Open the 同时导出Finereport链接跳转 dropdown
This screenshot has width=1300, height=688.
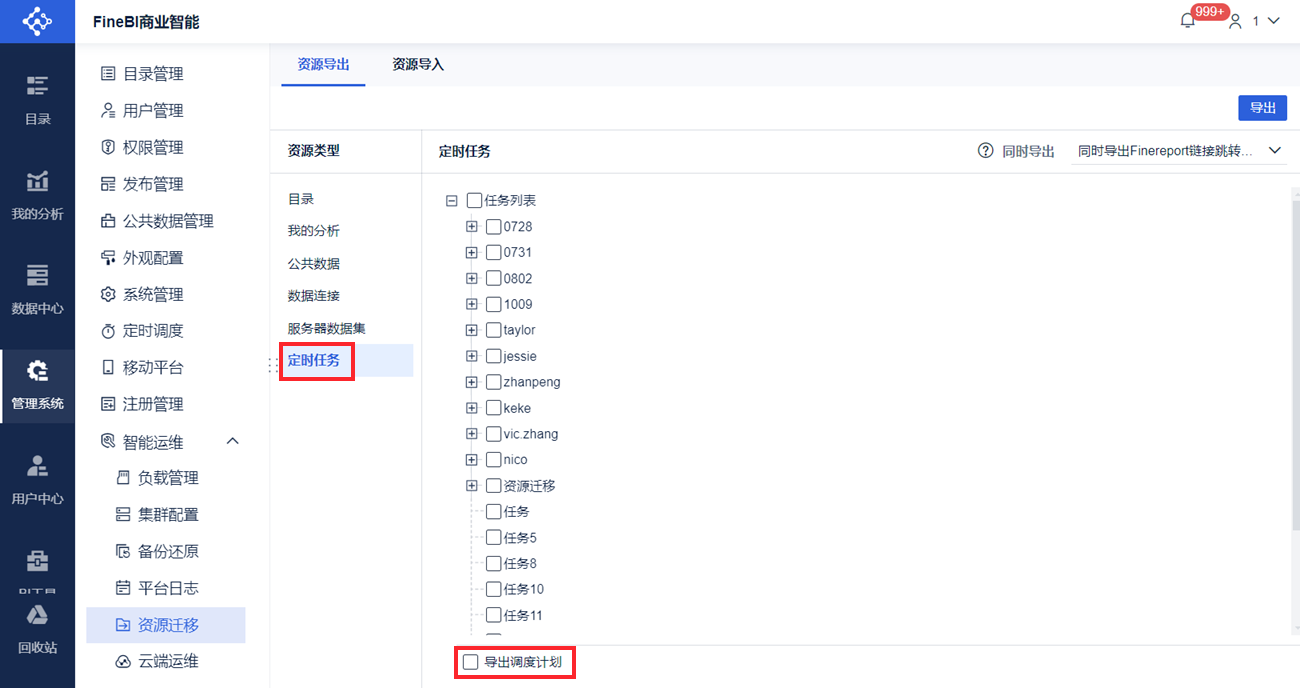tap(1178, 151)
